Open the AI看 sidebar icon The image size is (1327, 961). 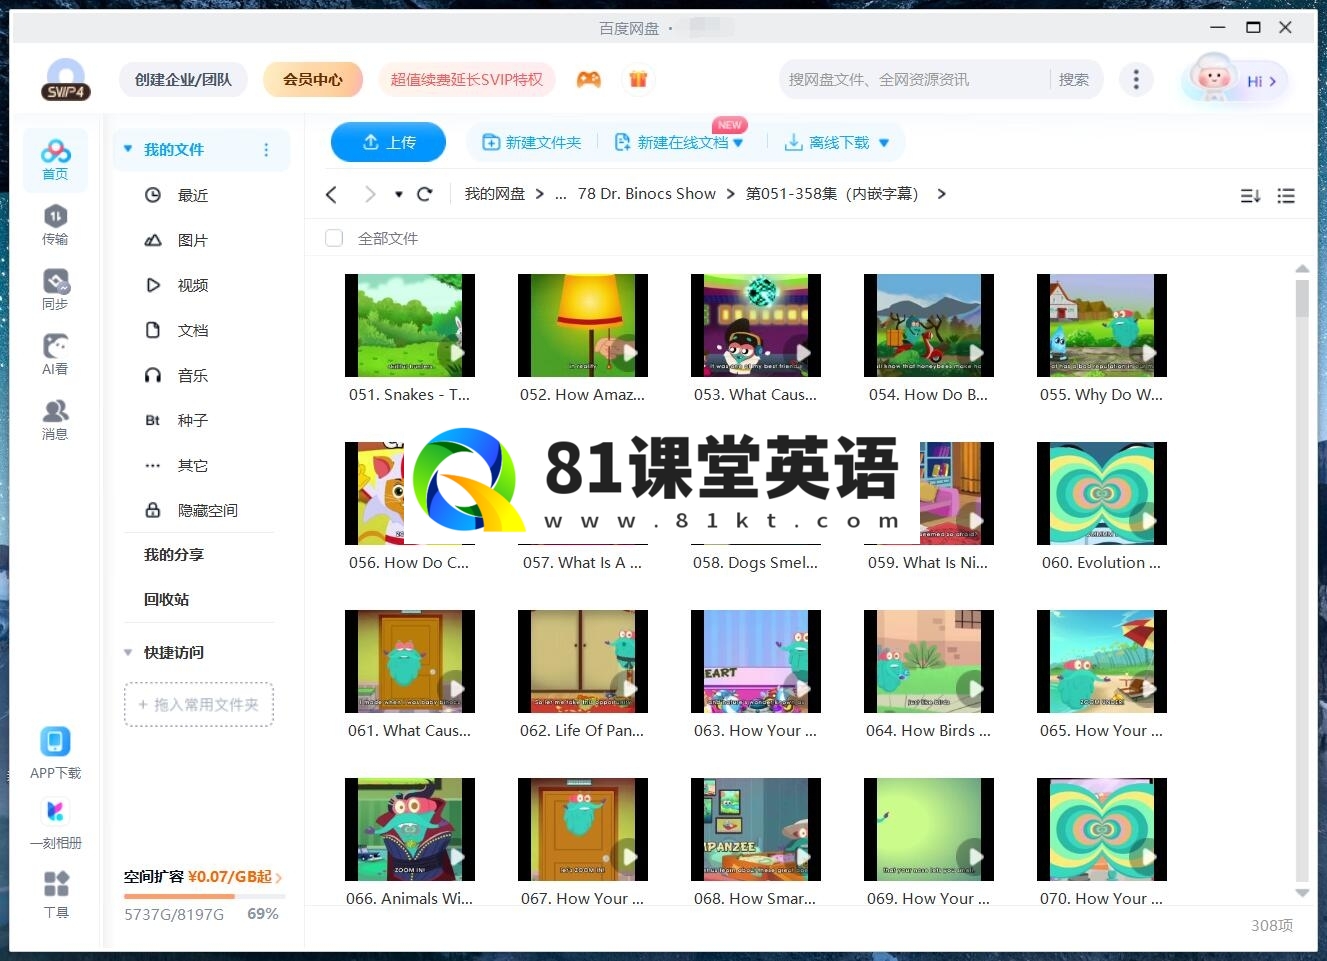[x=55, y=355]
